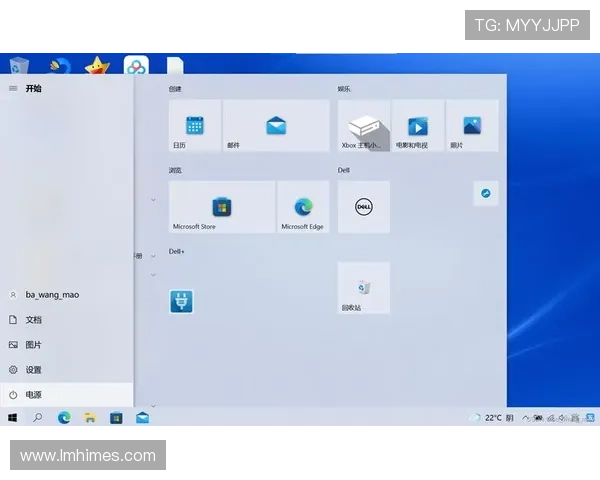The image size is (600, 480).
Task: Open Mail from the taskbar
Action: (142, 418)
